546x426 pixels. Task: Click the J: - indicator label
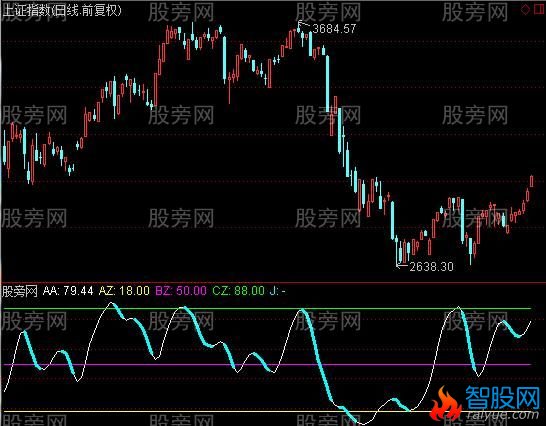point(278,291)
